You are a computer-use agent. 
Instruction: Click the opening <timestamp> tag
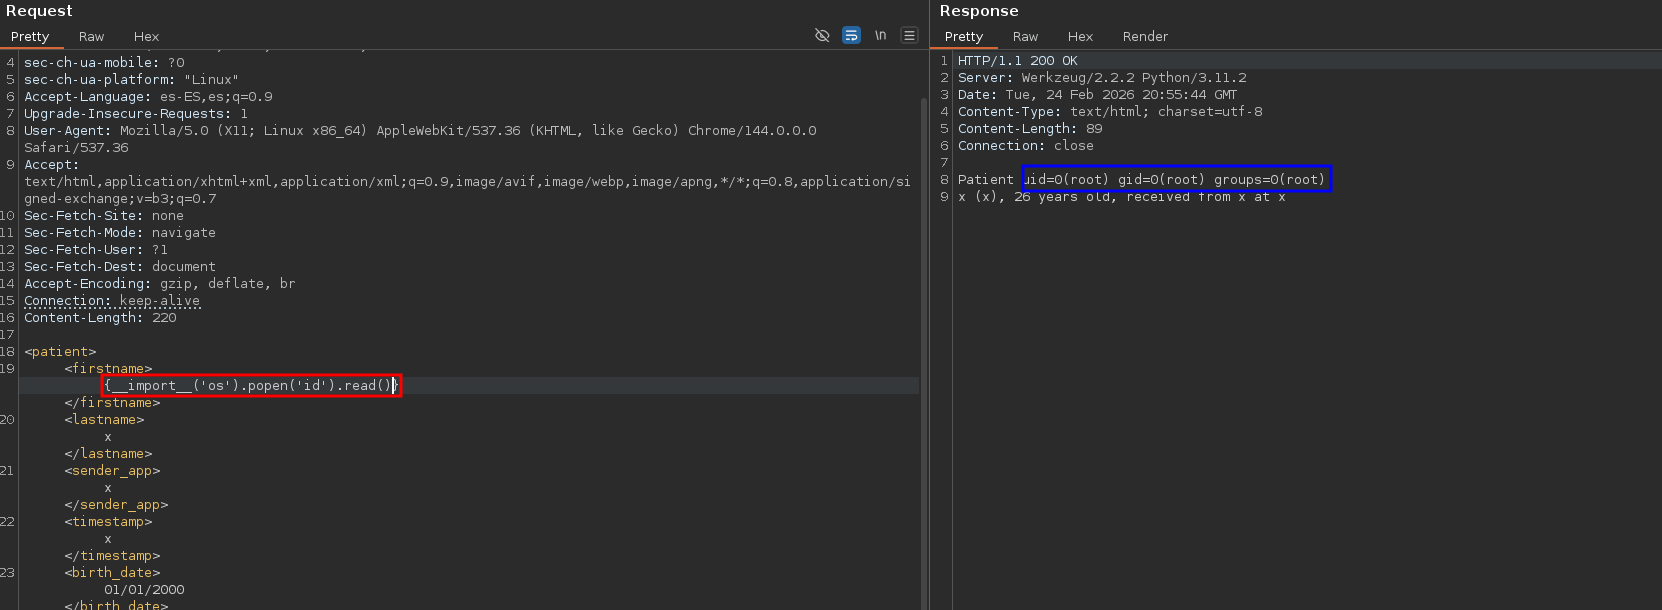108,522
